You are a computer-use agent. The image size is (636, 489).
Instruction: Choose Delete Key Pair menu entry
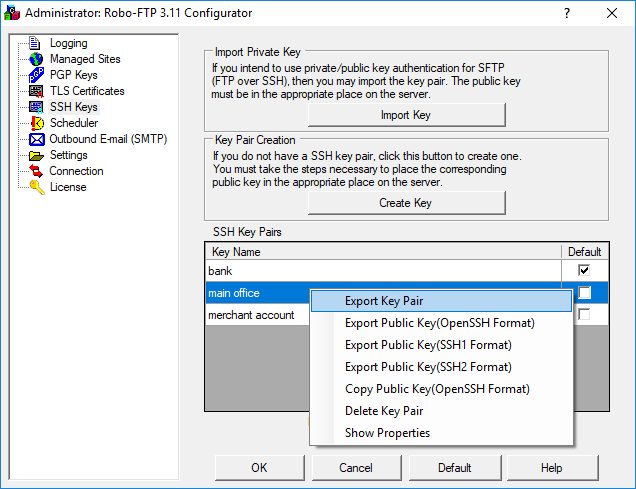point(384,411)
